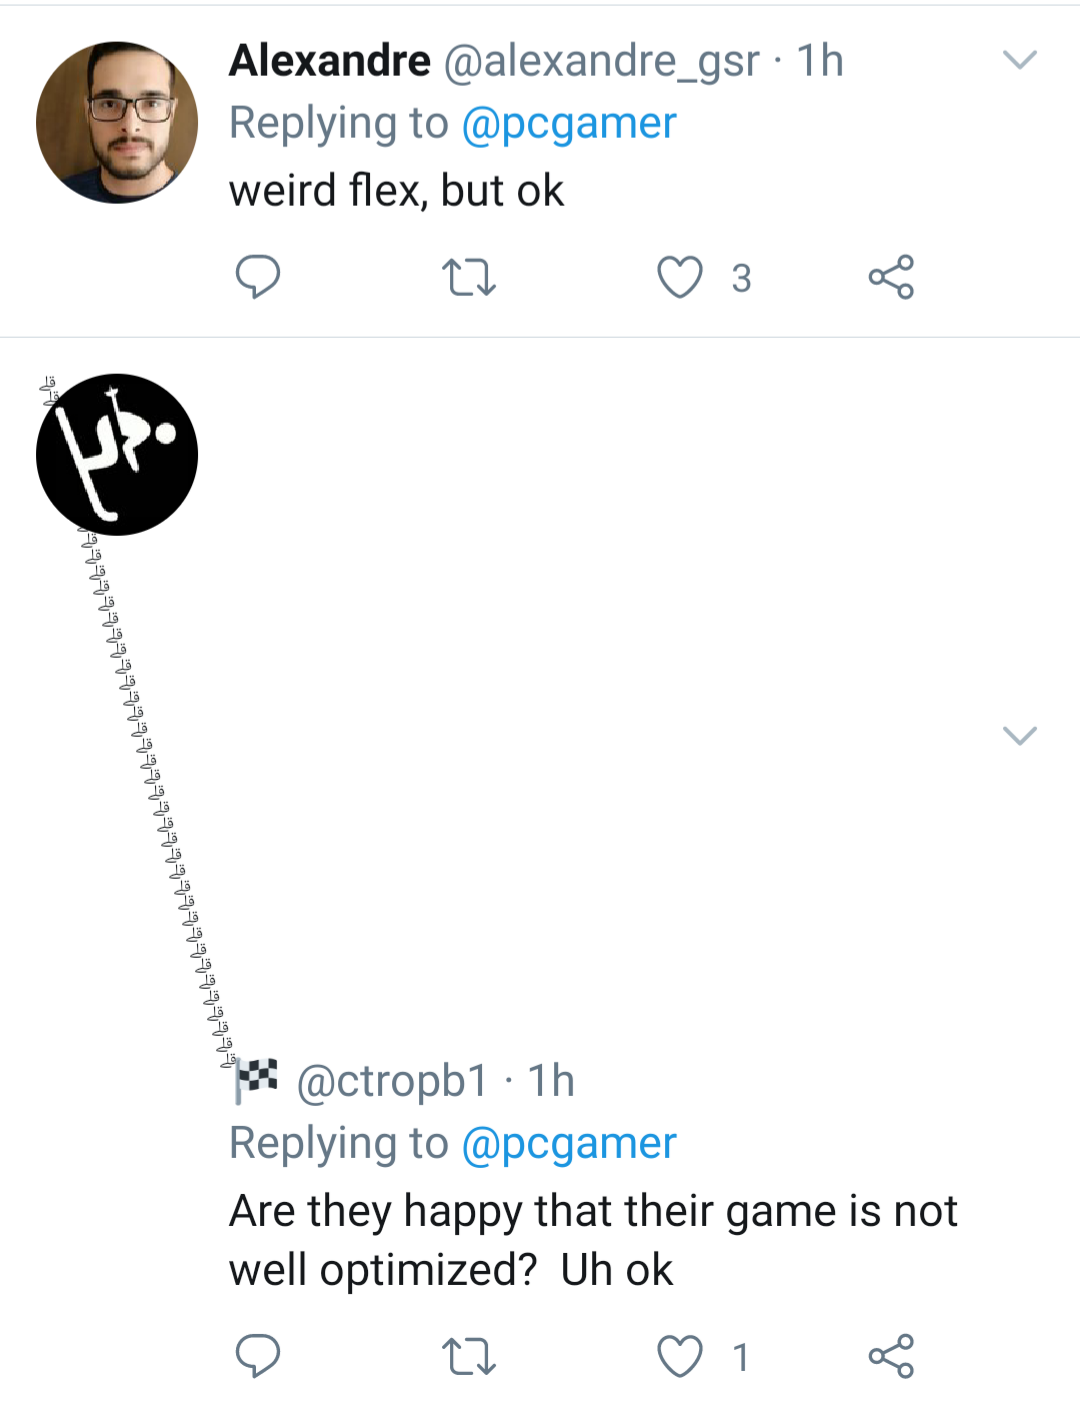Reply to Alexandre's tweet

[257, 277]
